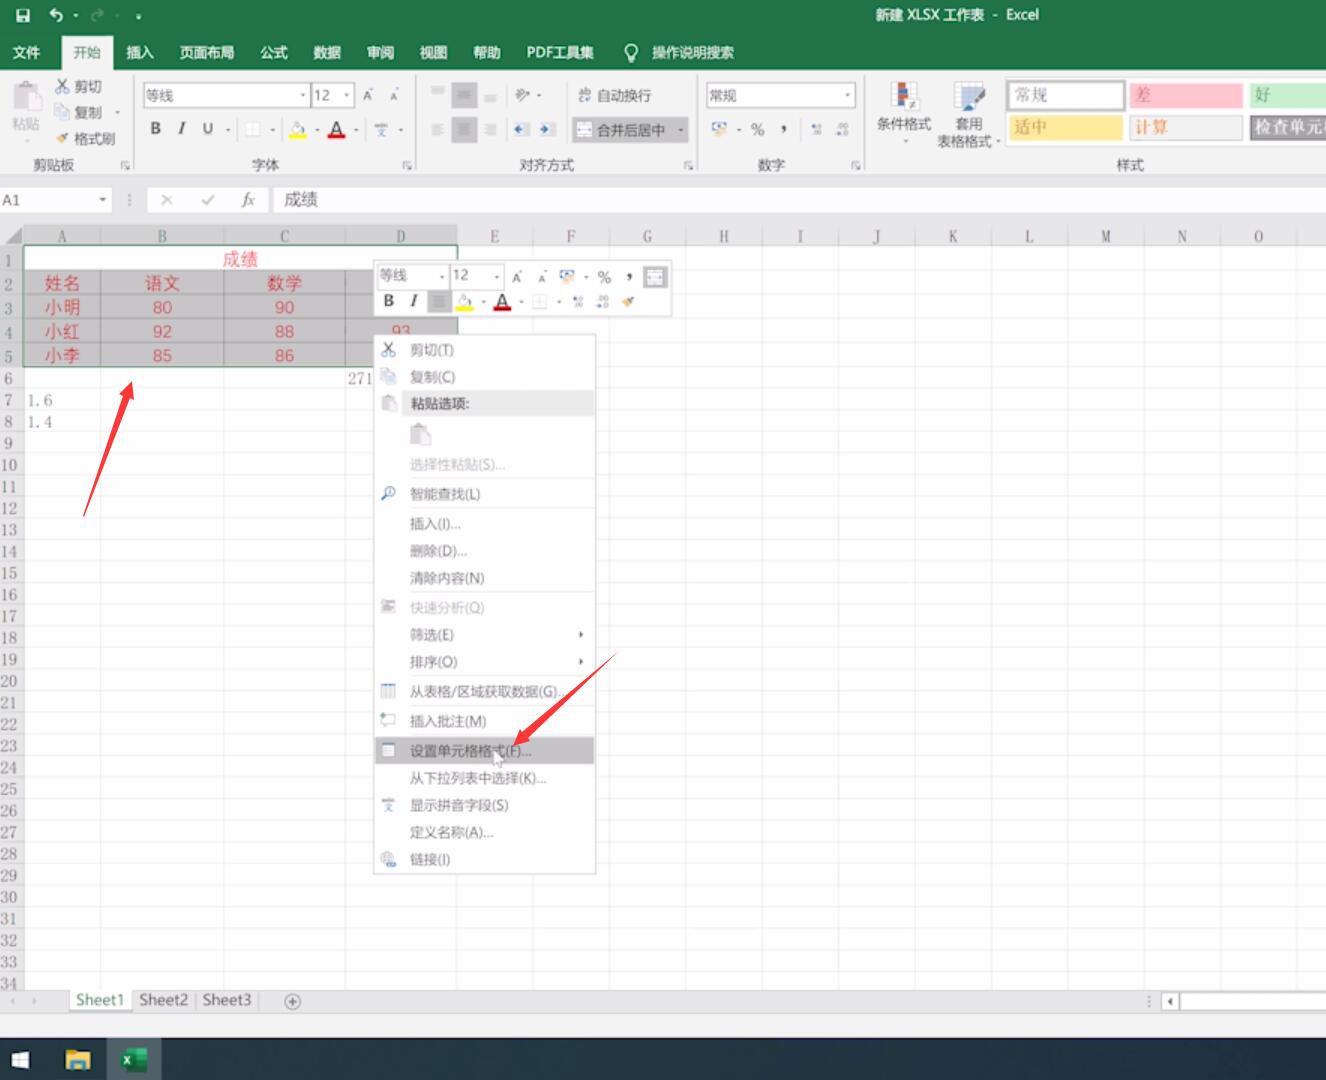Click the ribbon Increase Indent icon
This screenshot has width=1326, height=1080.
click(546, 129)
